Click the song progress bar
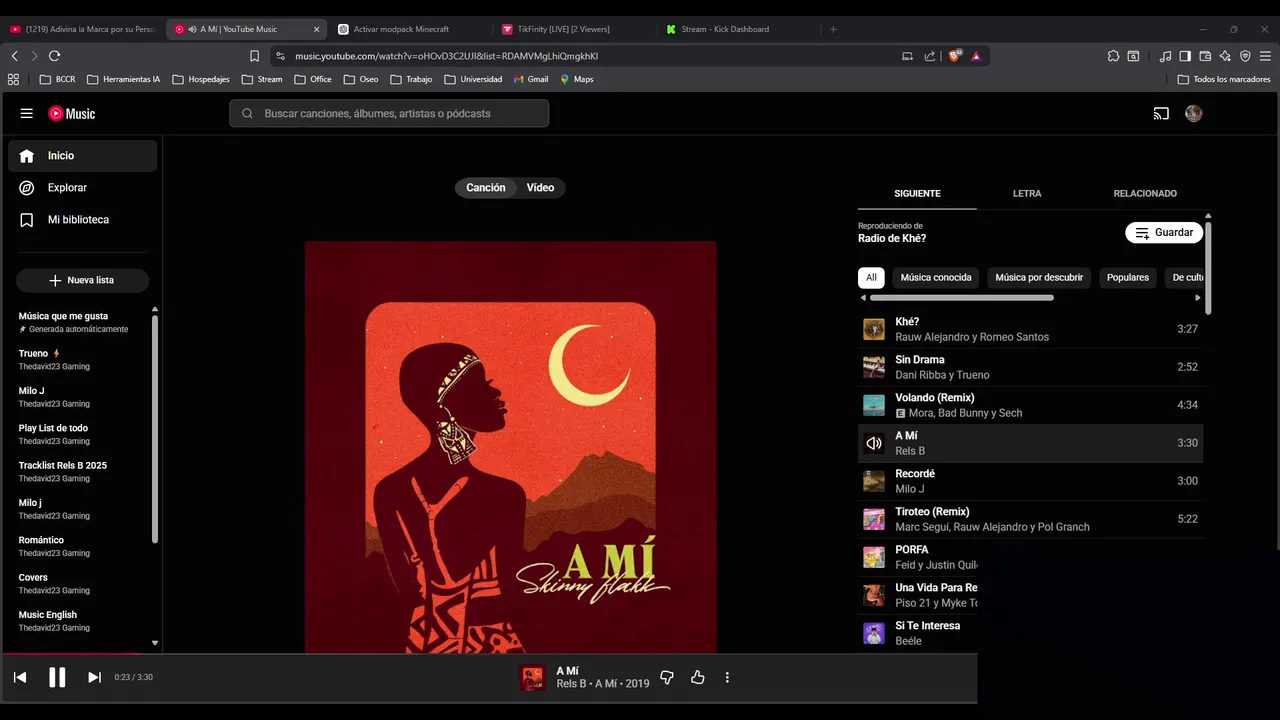The image size is (1280, 720). click(488, 654)
